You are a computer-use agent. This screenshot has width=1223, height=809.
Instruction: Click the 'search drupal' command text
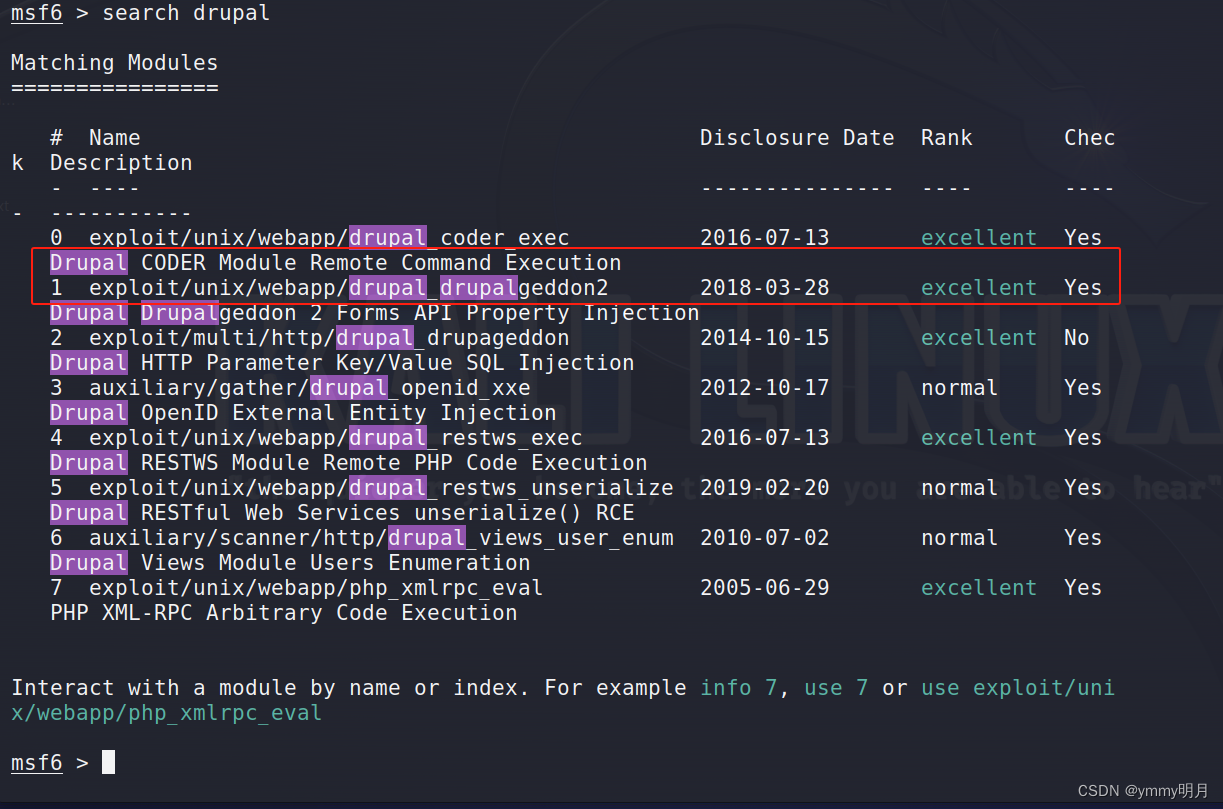186,13
